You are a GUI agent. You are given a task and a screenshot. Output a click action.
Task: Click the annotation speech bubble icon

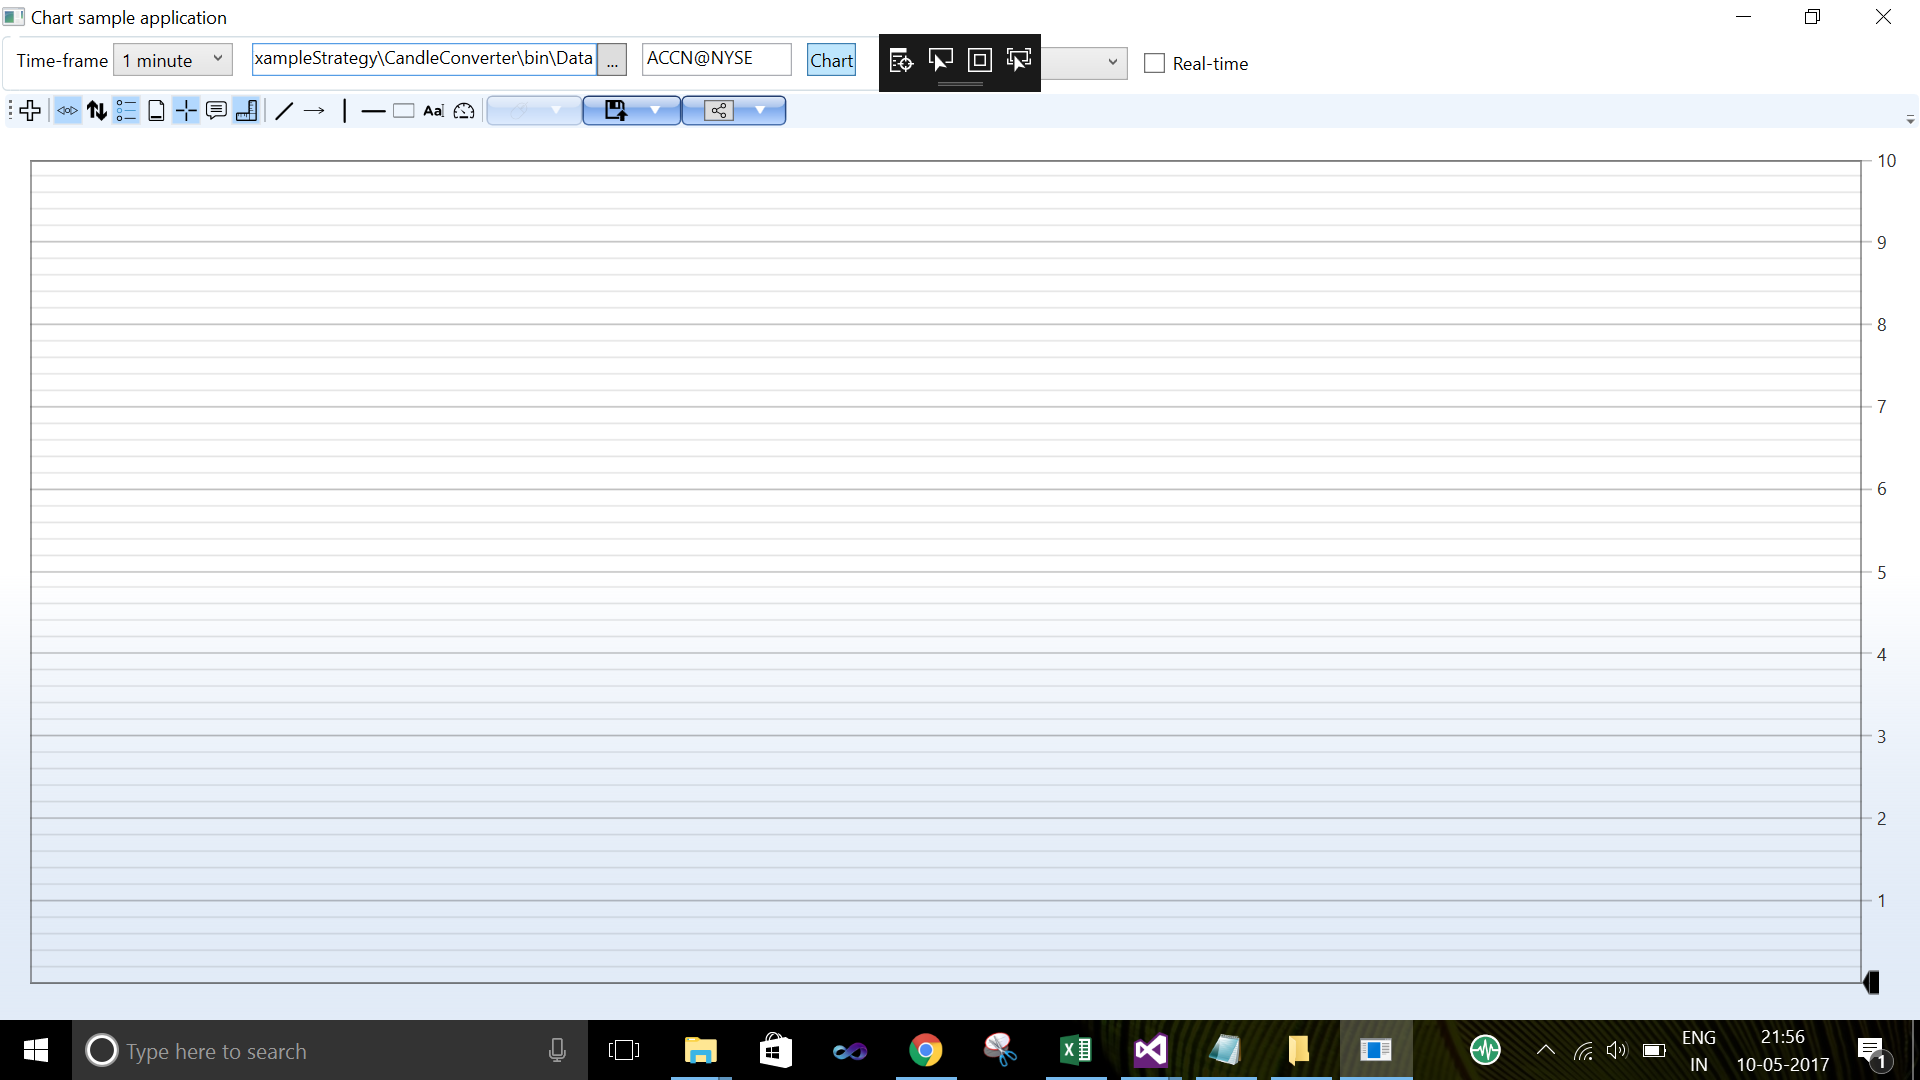click(216, 111)
